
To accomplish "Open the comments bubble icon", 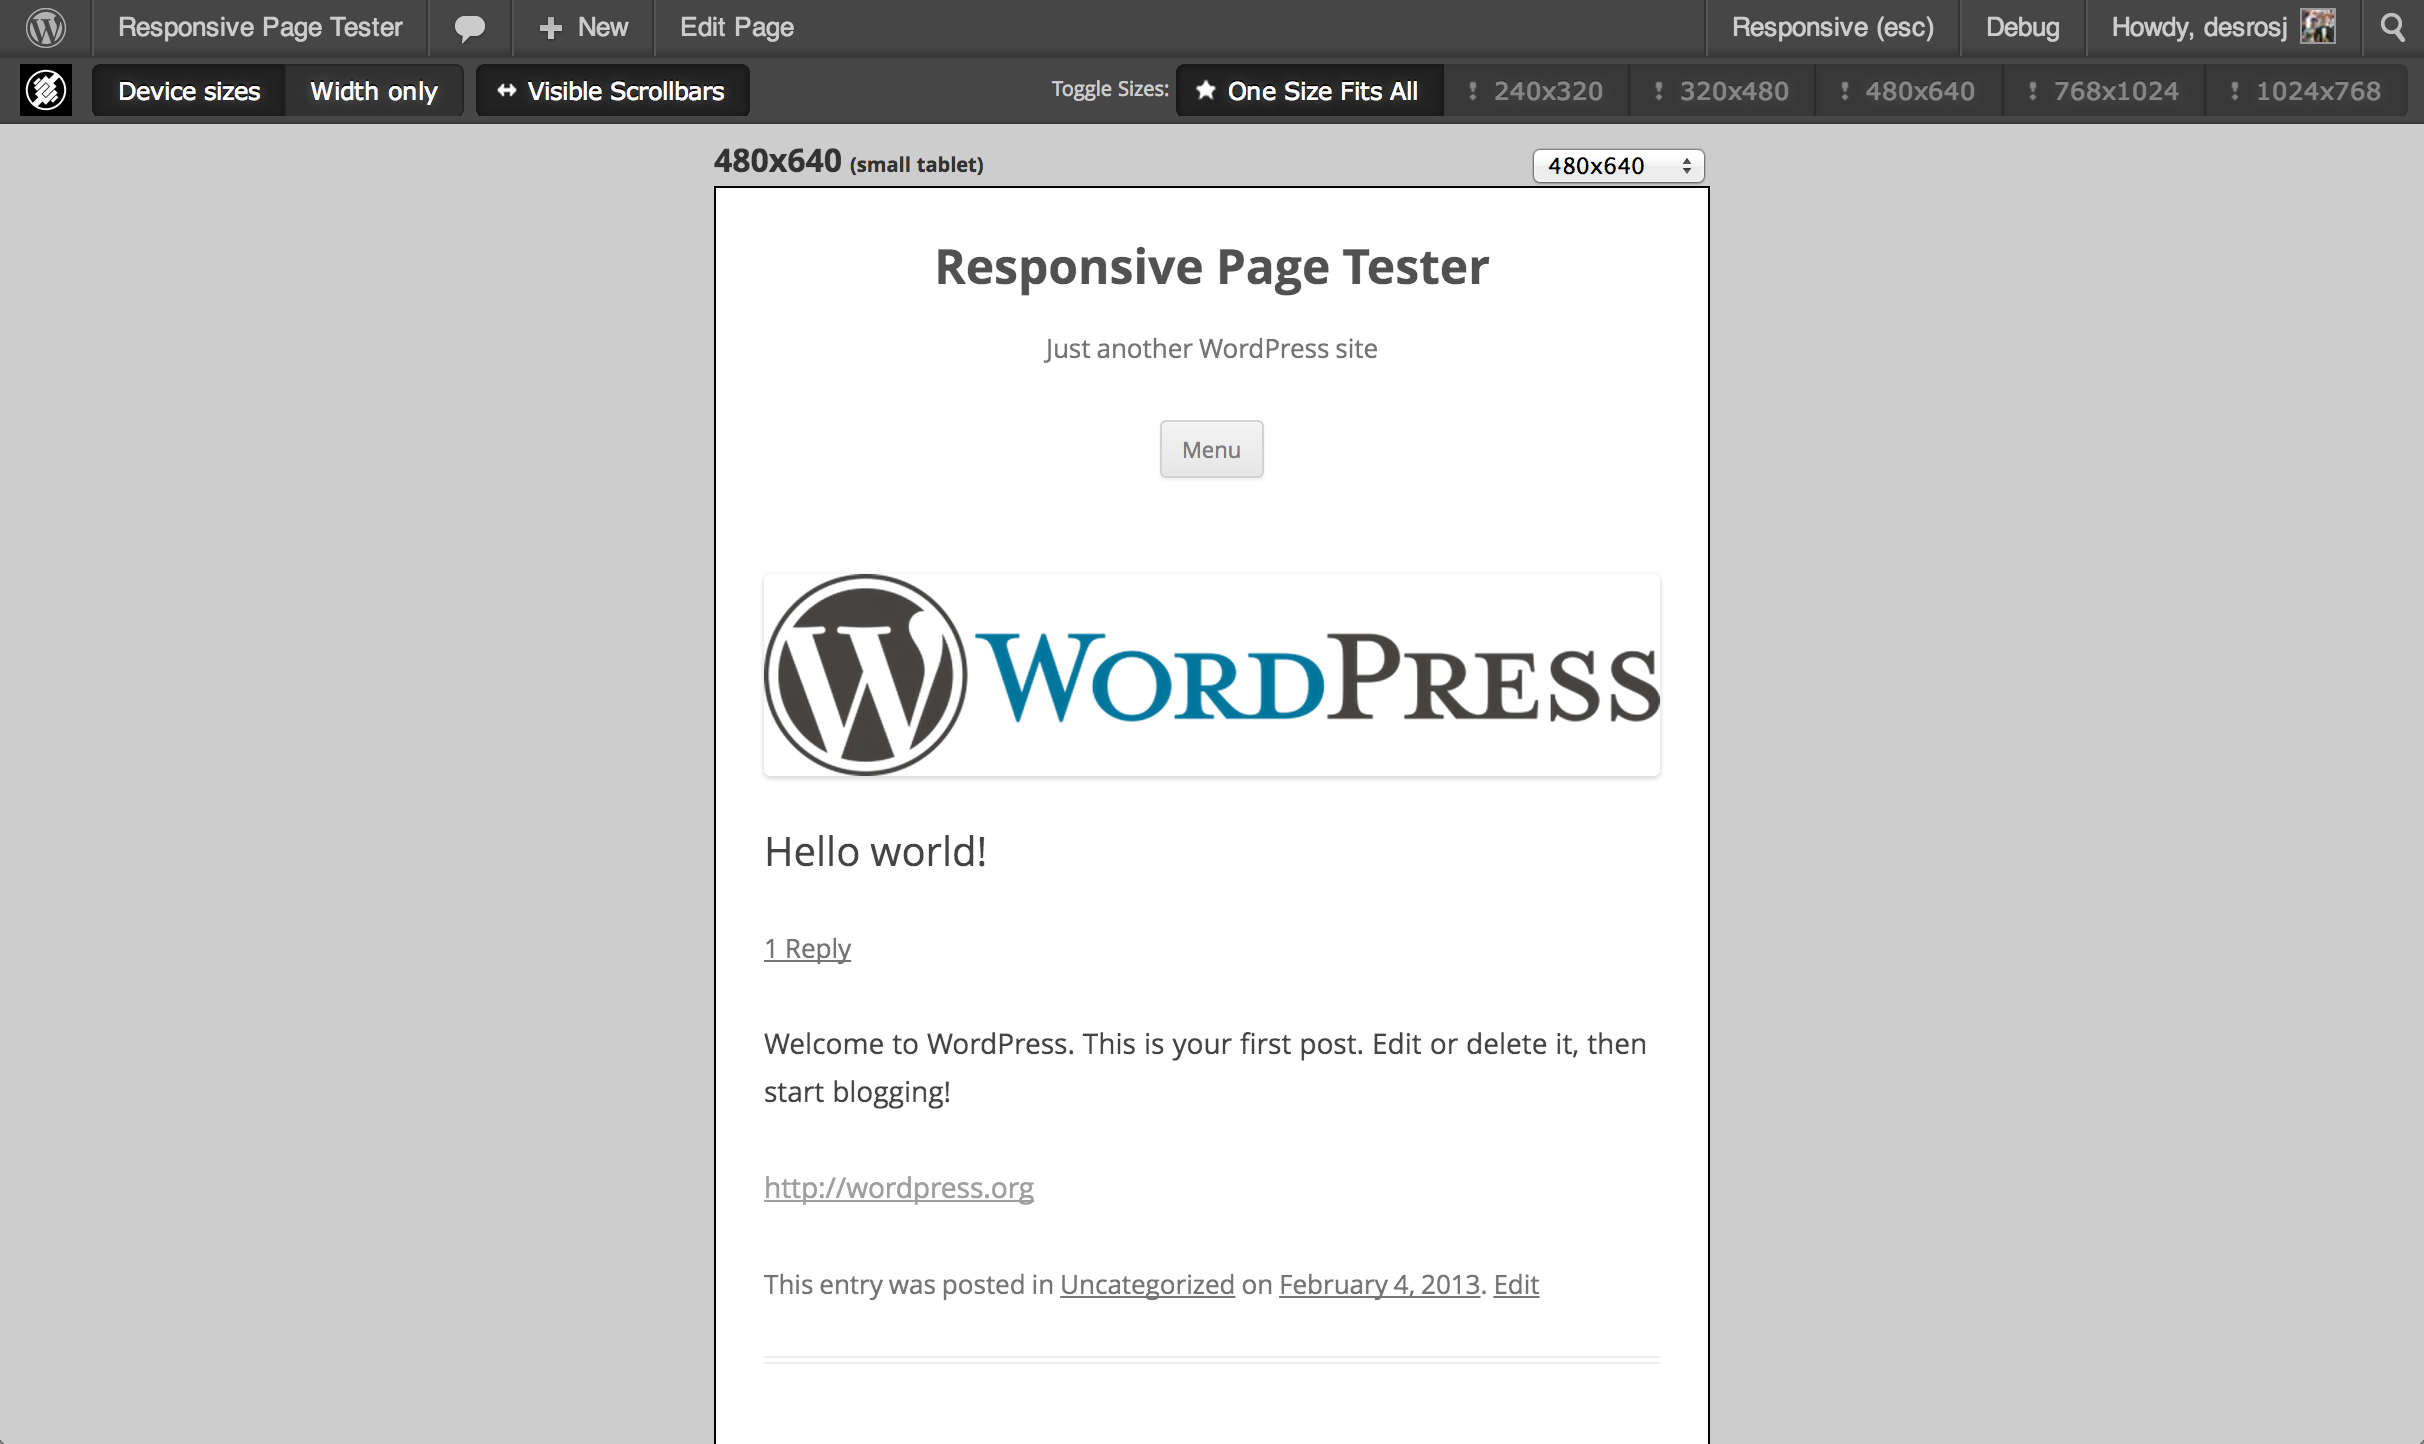I will point(469,27).
